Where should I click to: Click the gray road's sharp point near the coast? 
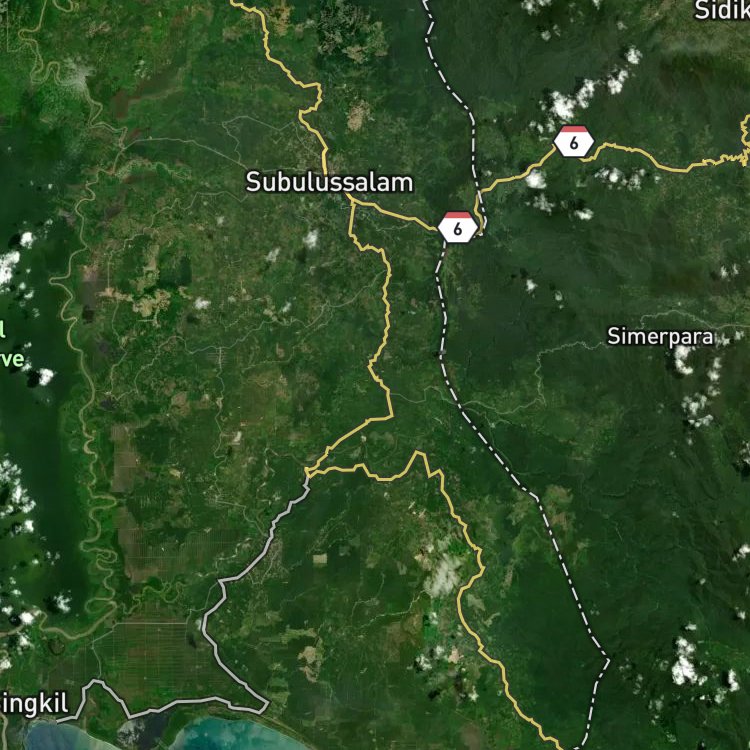pos(267,704)
